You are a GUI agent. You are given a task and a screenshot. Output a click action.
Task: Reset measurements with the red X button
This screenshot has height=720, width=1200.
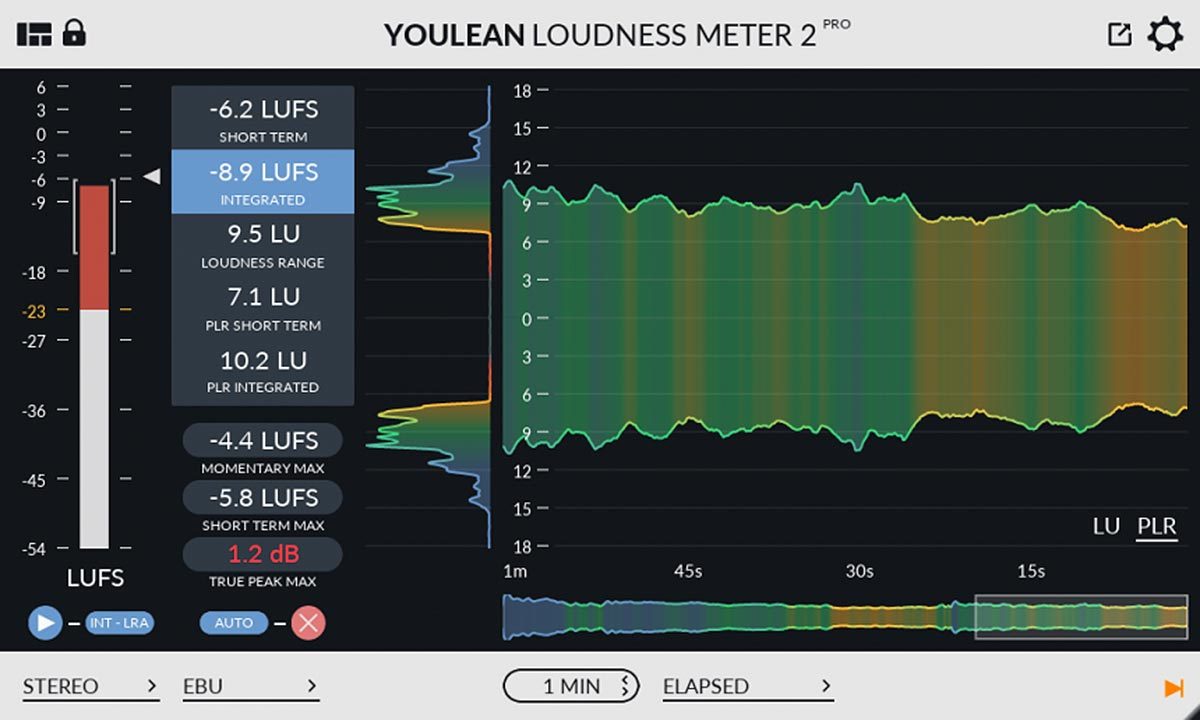point(308,623)
